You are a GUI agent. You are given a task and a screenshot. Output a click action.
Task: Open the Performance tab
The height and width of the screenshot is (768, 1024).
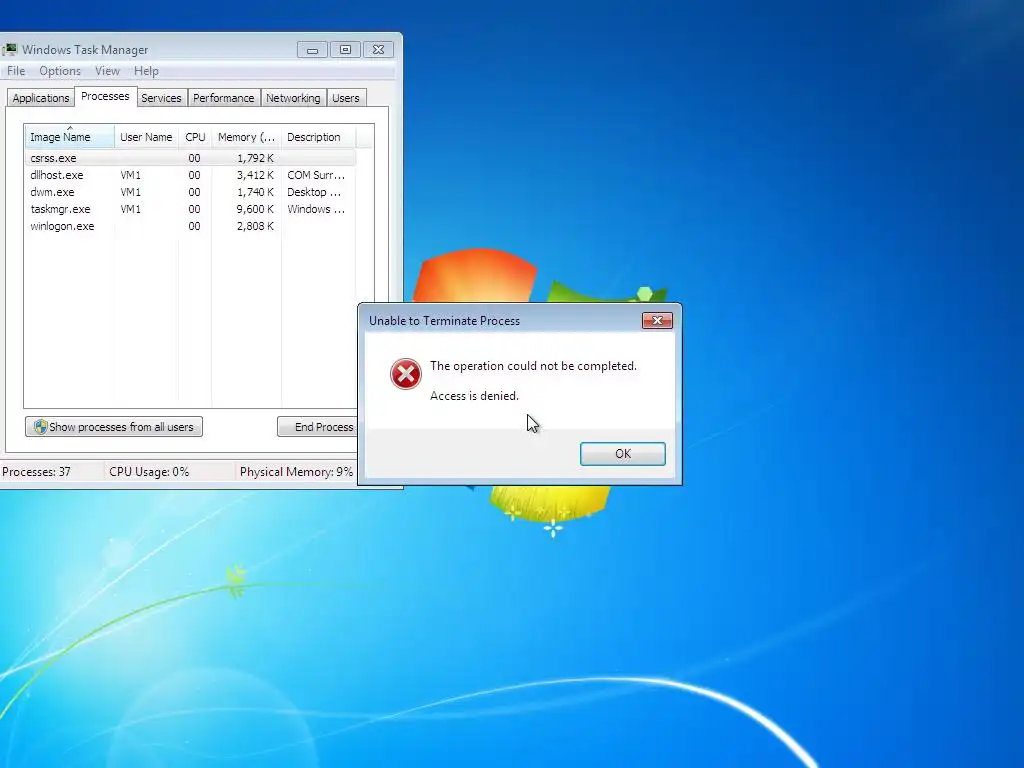point(223,98)
